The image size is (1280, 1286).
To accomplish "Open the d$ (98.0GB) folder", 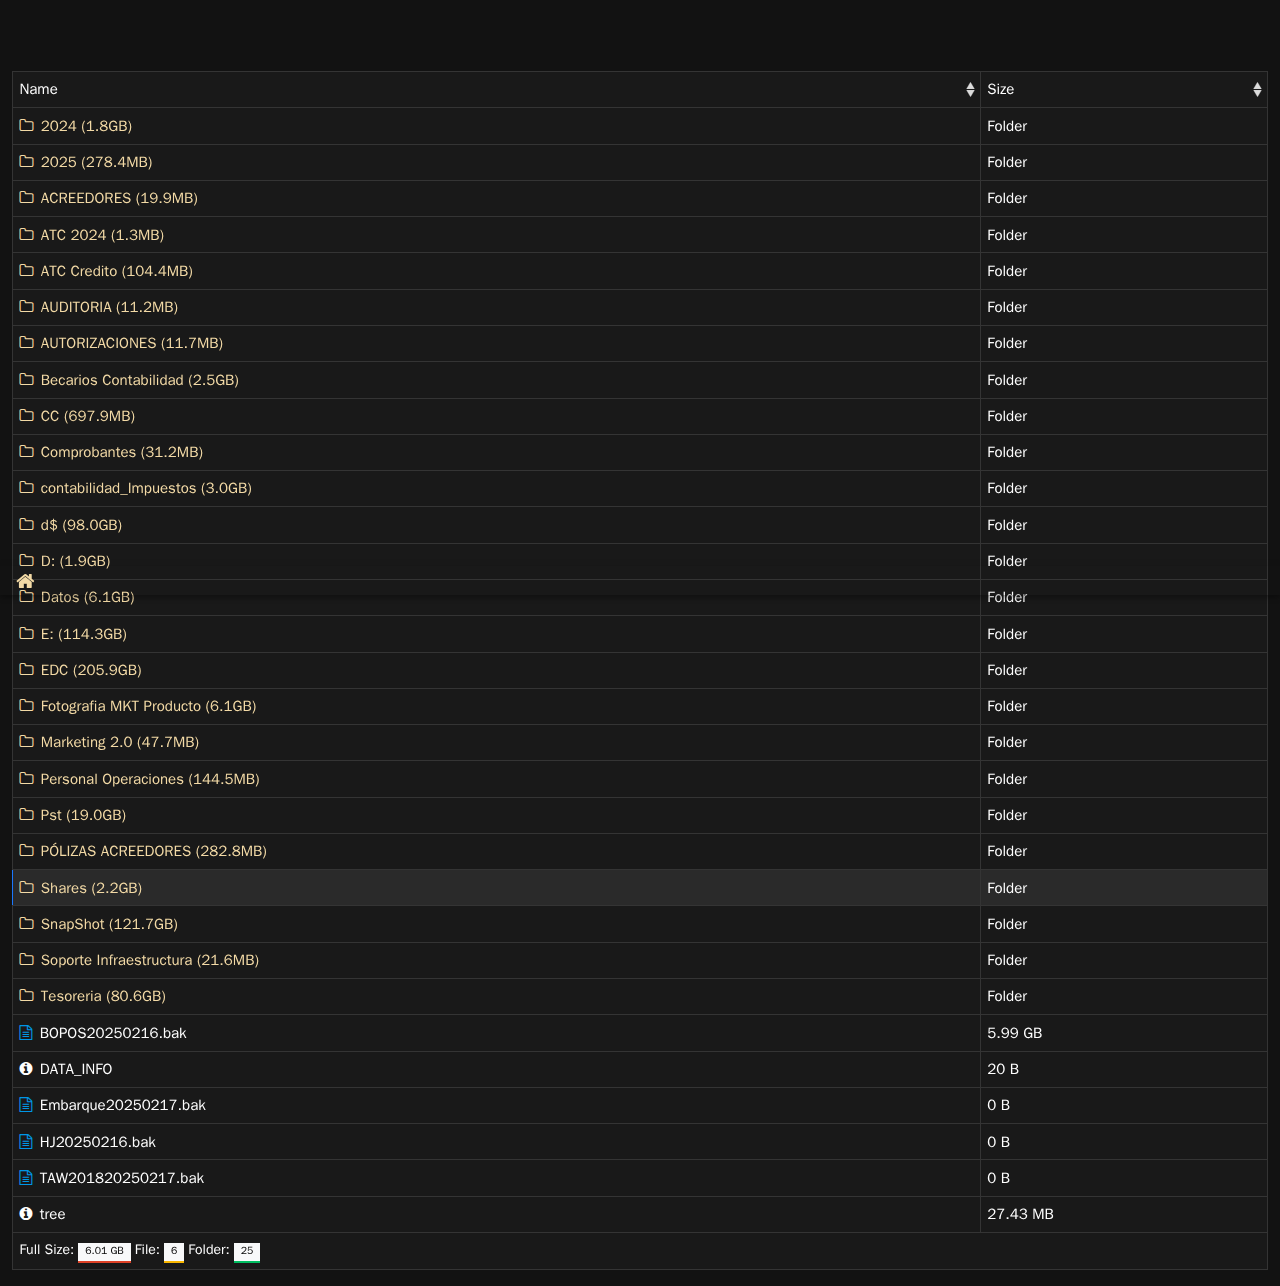I will (81, 525).
